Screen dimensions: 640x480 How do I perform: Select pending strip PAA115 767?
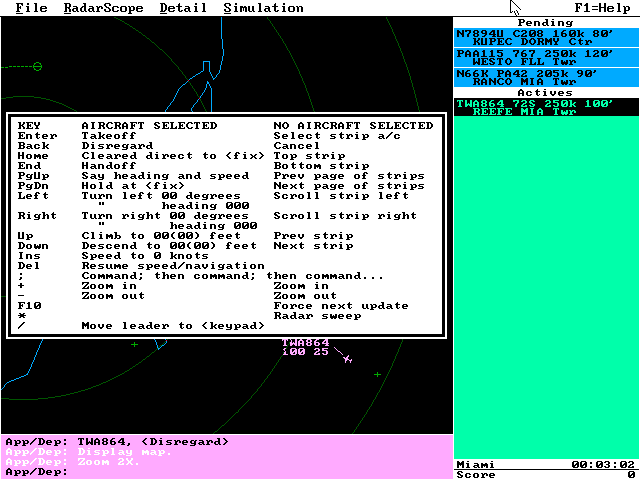click(x=546, y=58)
